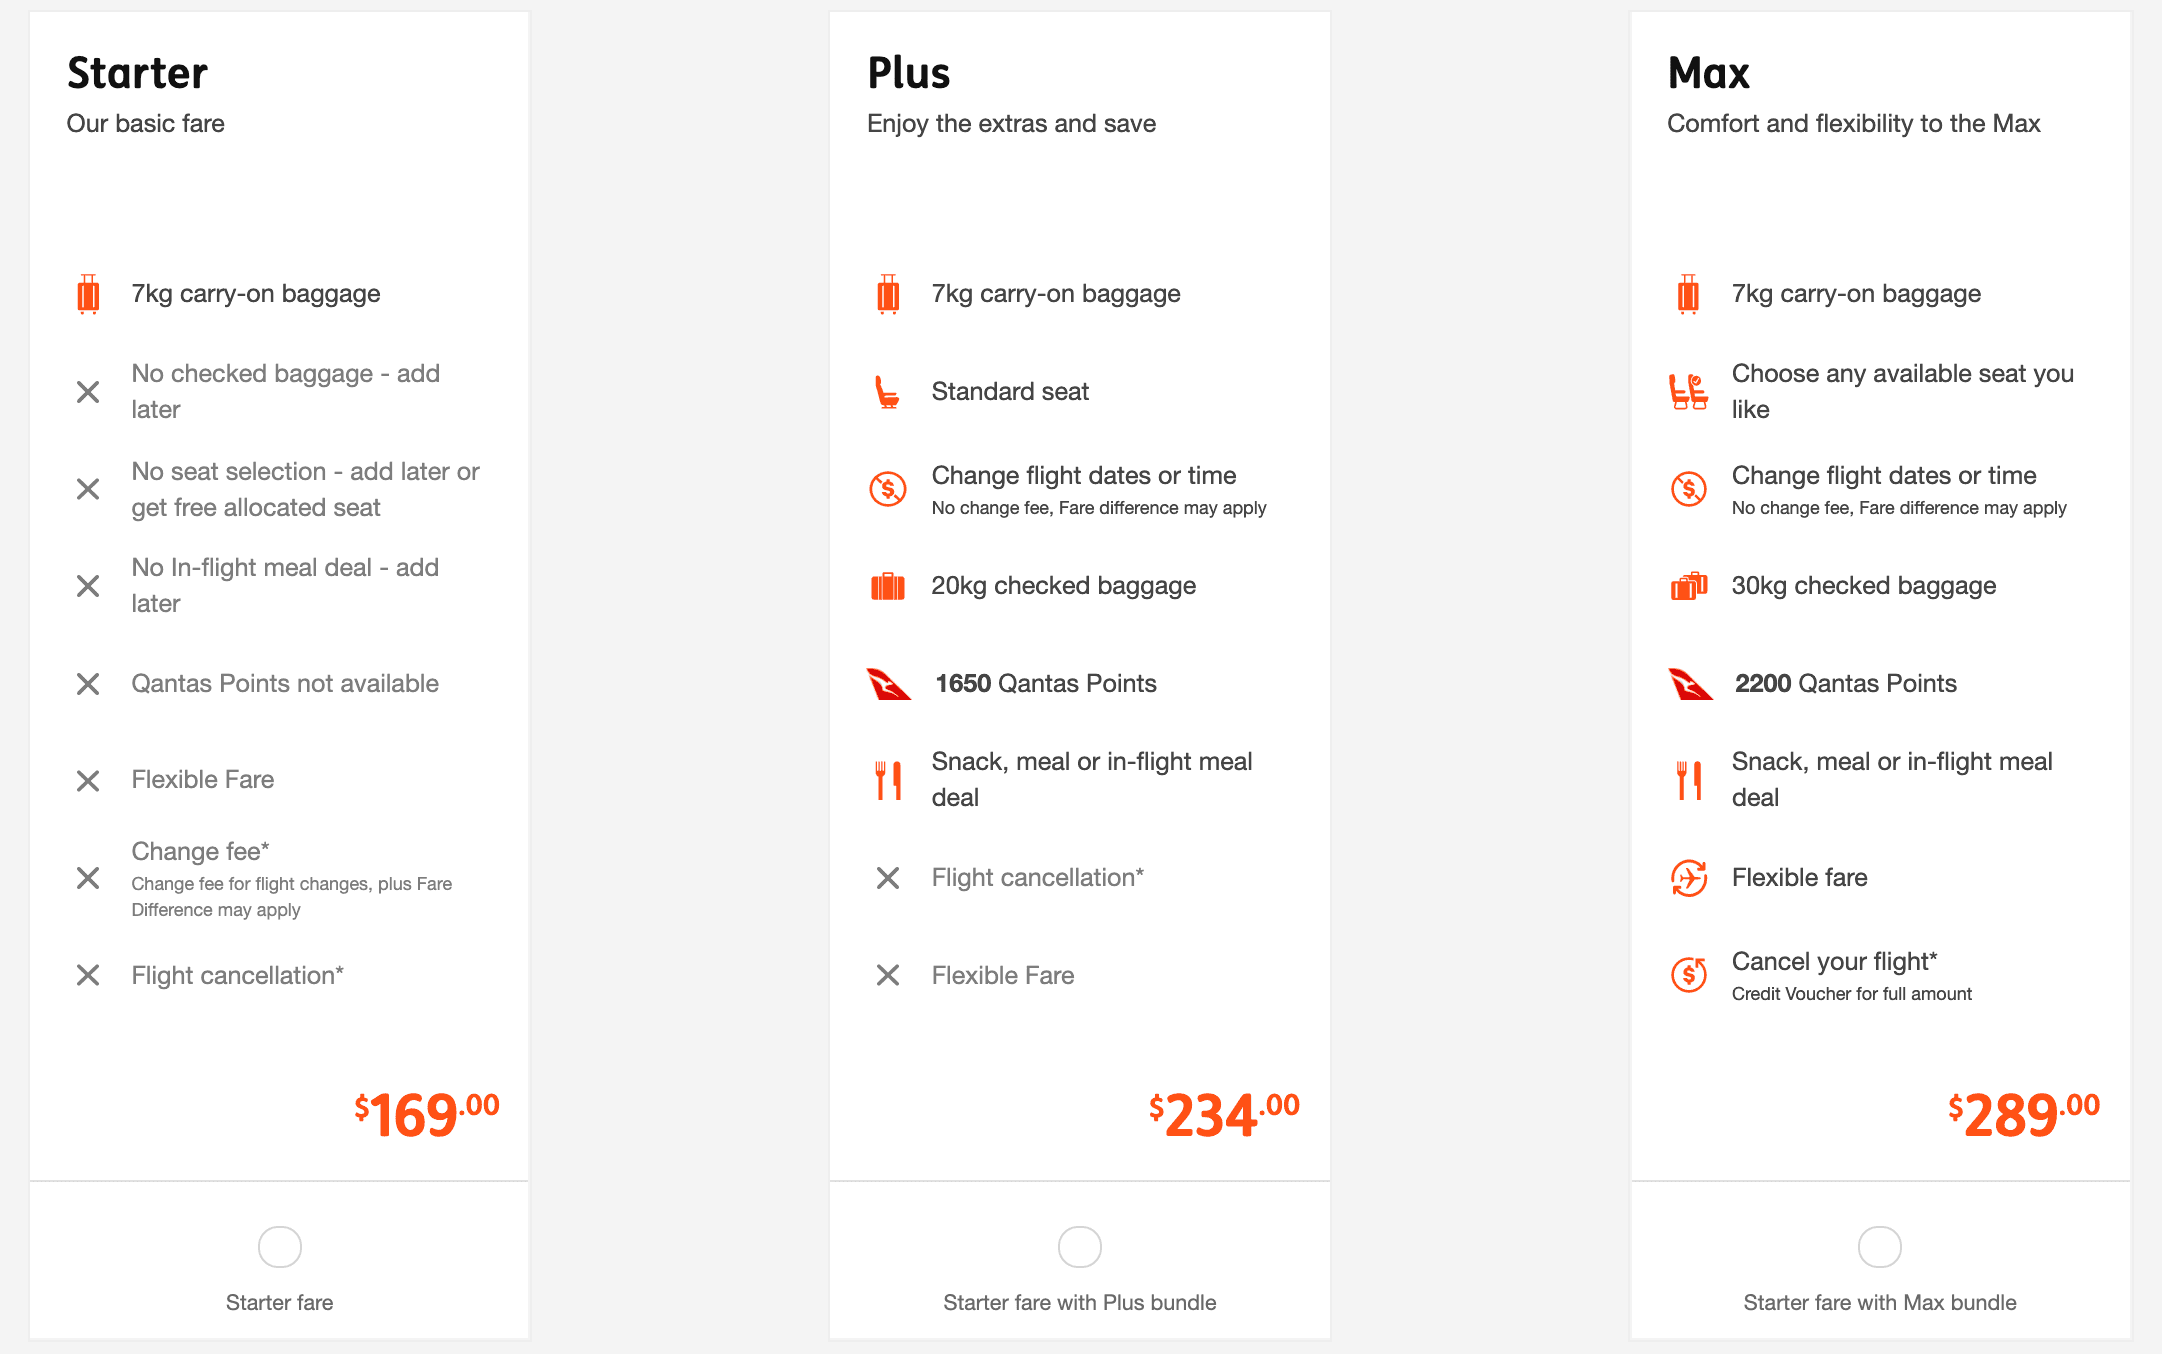Click the Standard seat icon in Plus
This screenshot has height=1354, width=2162.
[x=887, y=392]
